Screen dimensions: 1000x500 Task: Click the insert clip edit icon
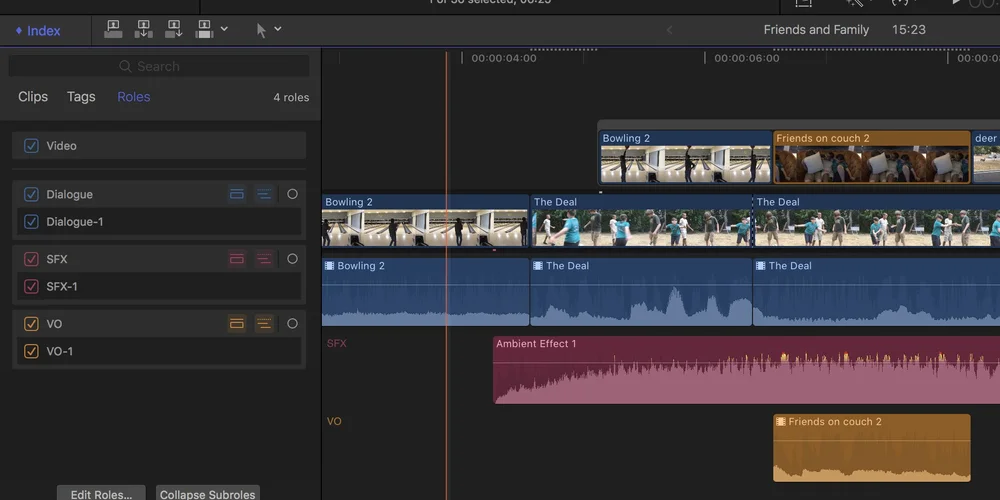[x=143, y=29]
